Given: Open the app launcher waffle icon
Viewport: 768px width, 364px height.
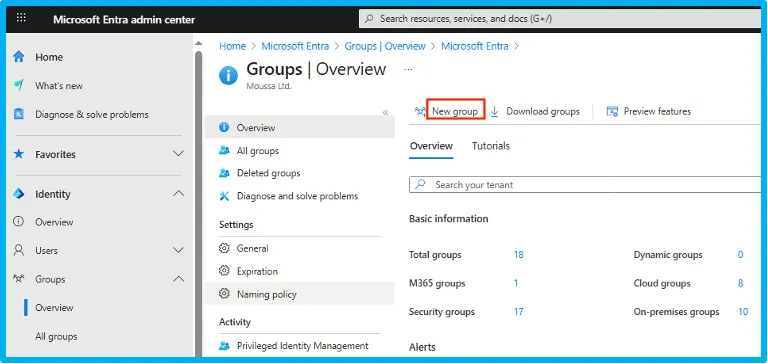Looking at the screenshot, I should click(x=22, y=19).
